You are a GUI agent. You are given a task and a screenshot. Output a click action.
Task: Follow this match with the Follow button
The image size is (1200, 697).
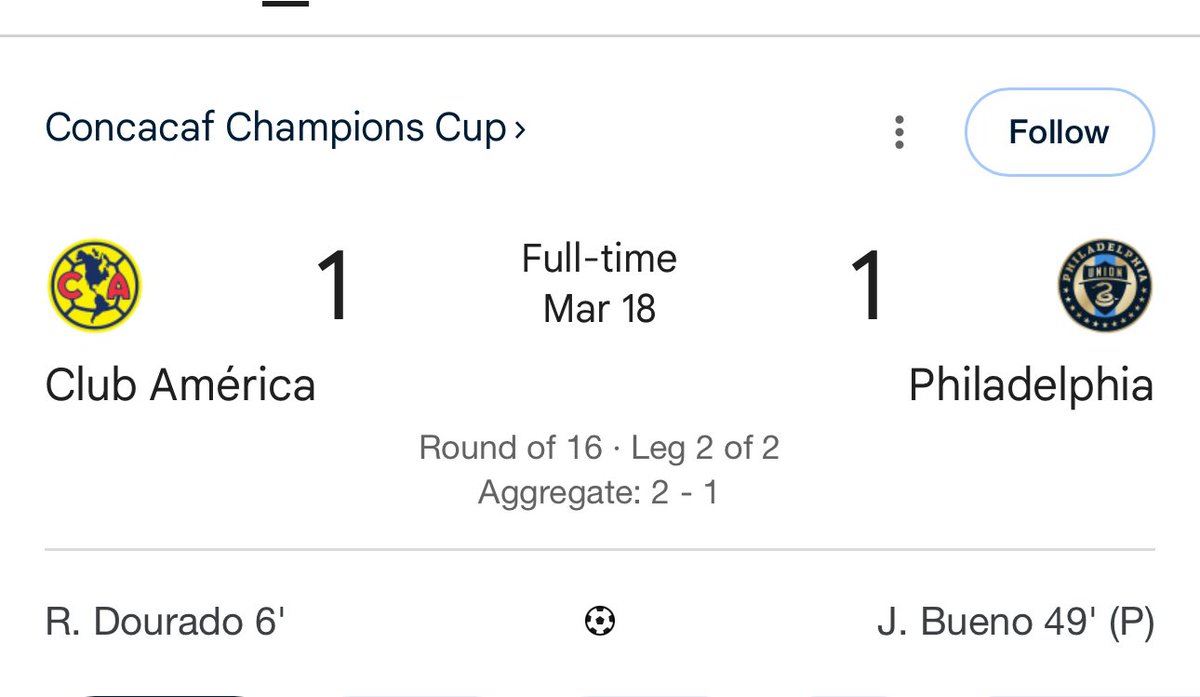click(x=1059, y=132)
